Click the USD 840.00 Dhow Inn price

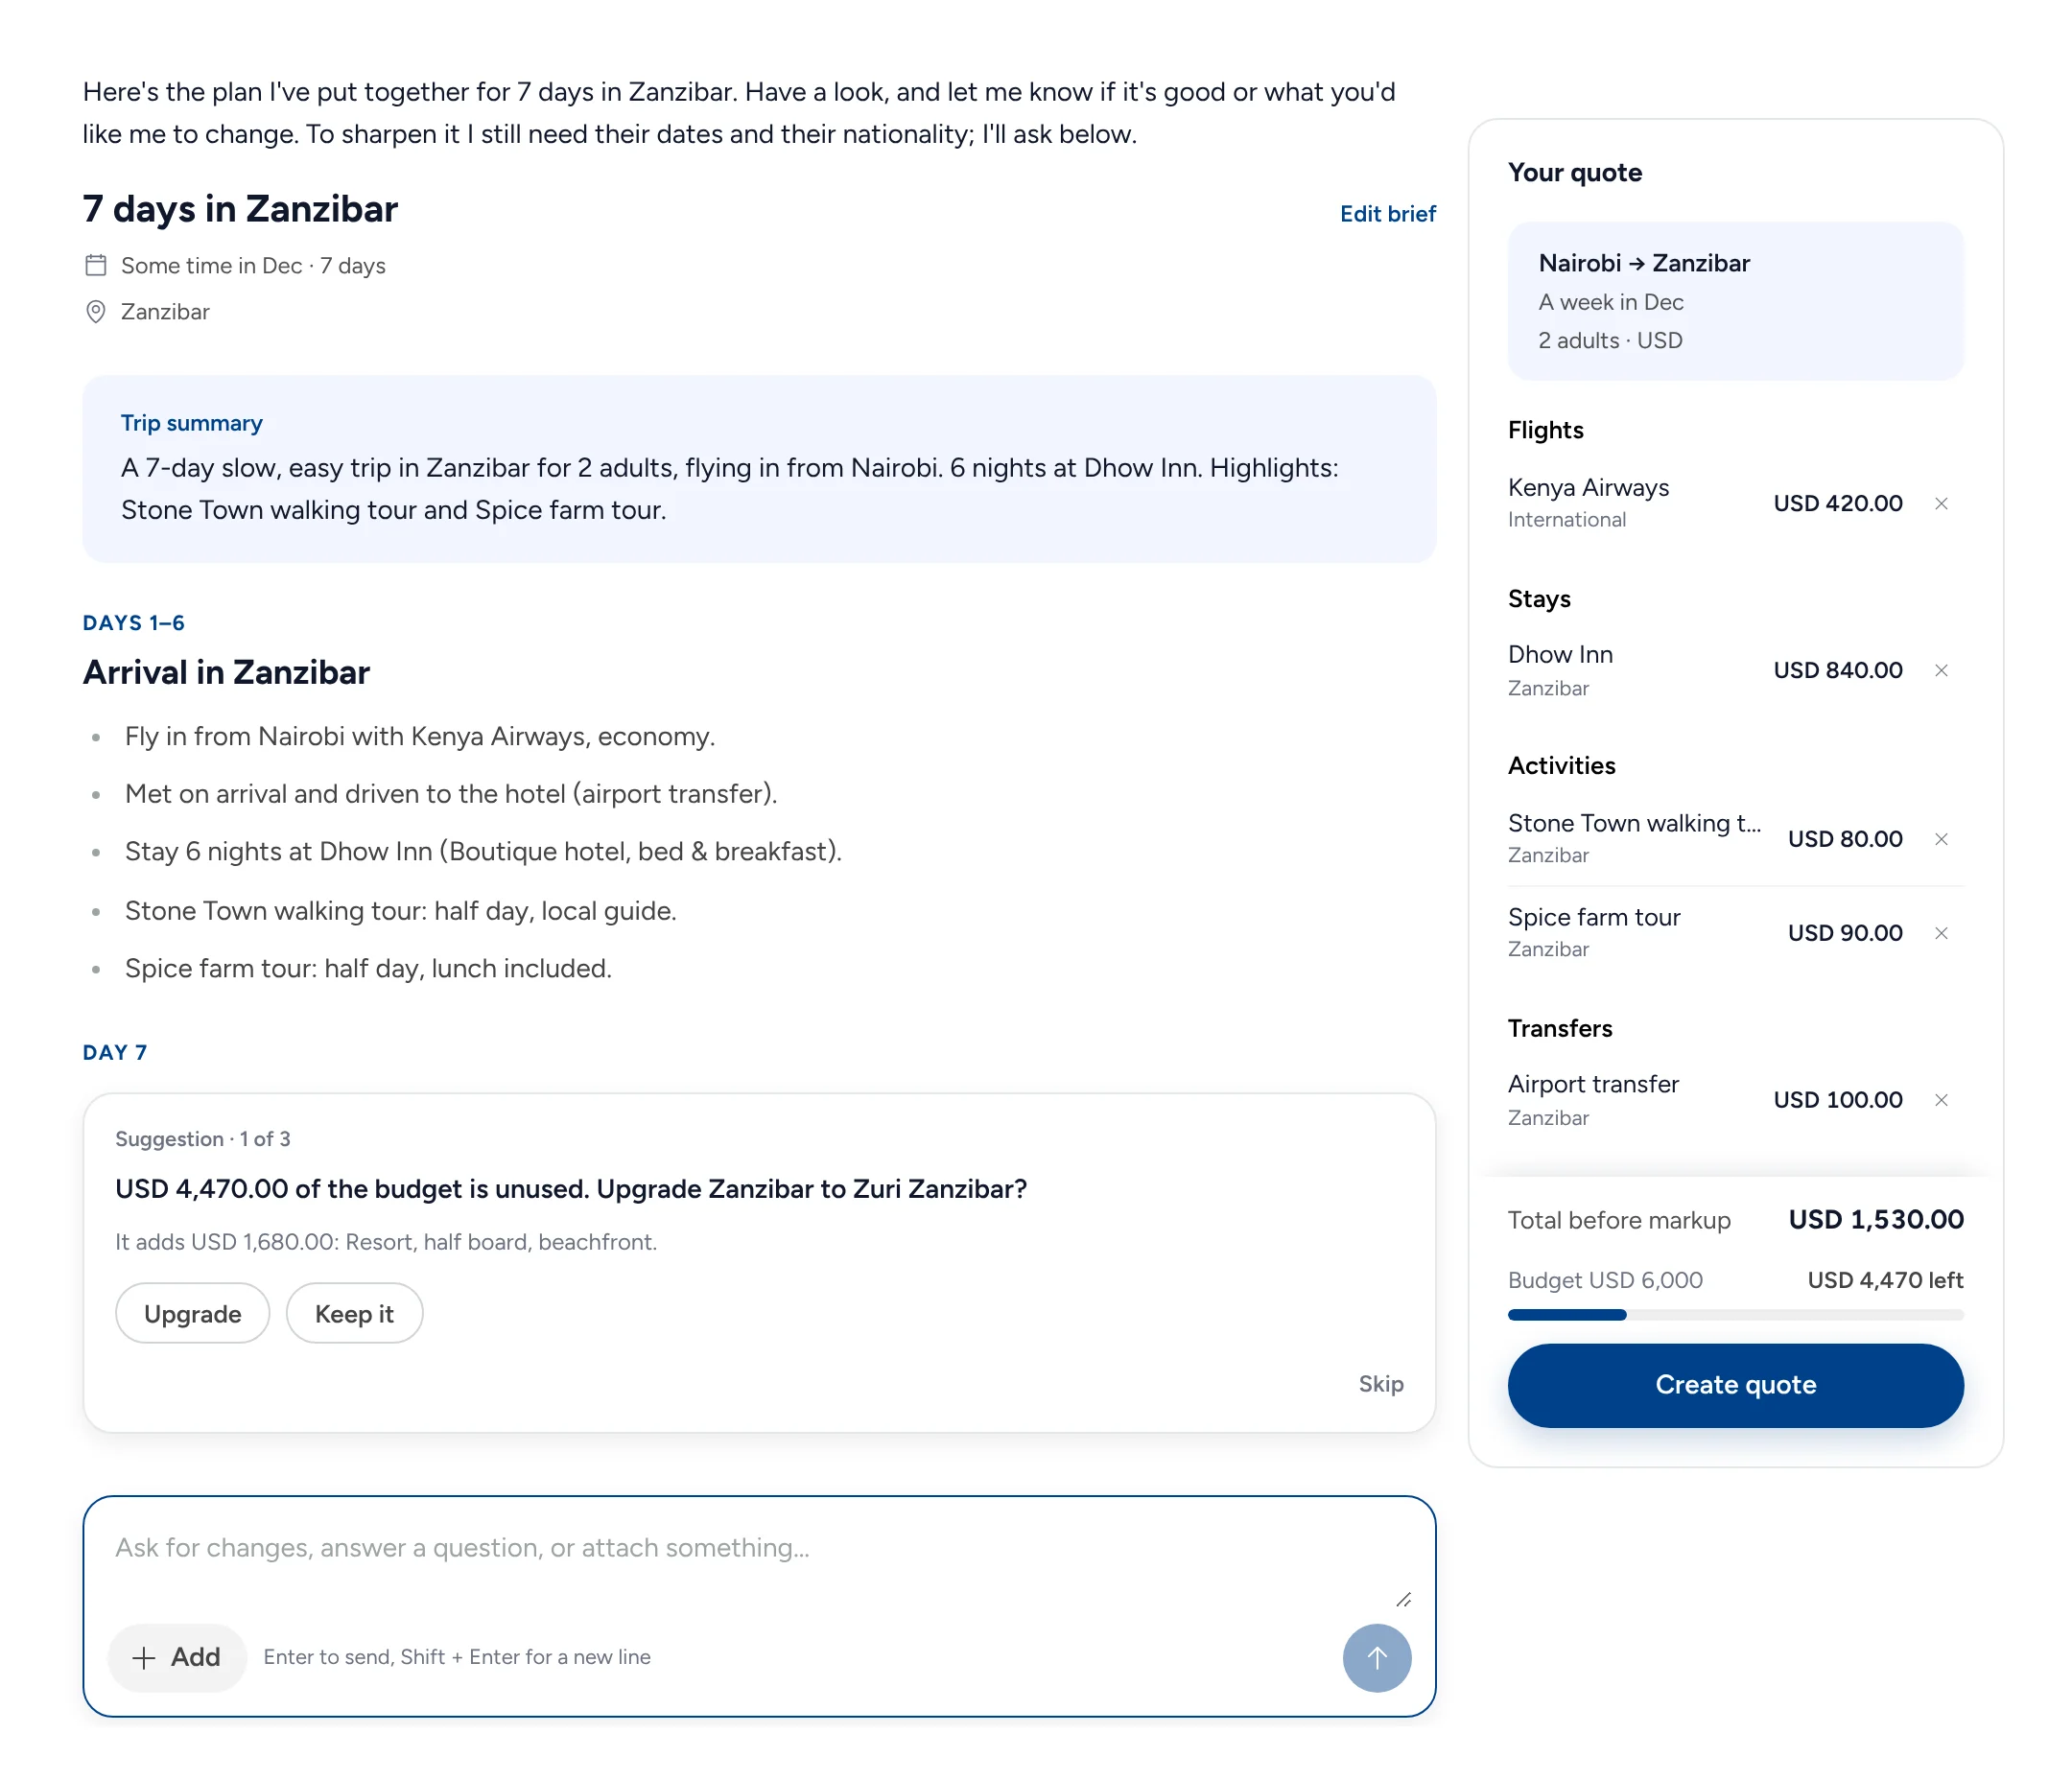1838,670
